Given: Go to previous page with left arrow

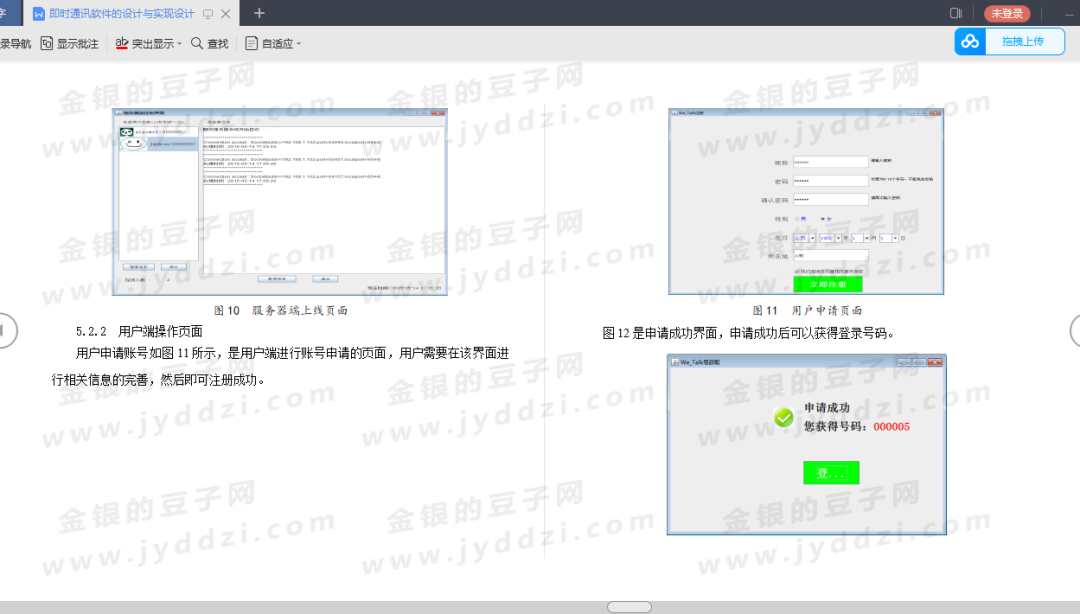Looking at the screenshot, I should point(6,331).
